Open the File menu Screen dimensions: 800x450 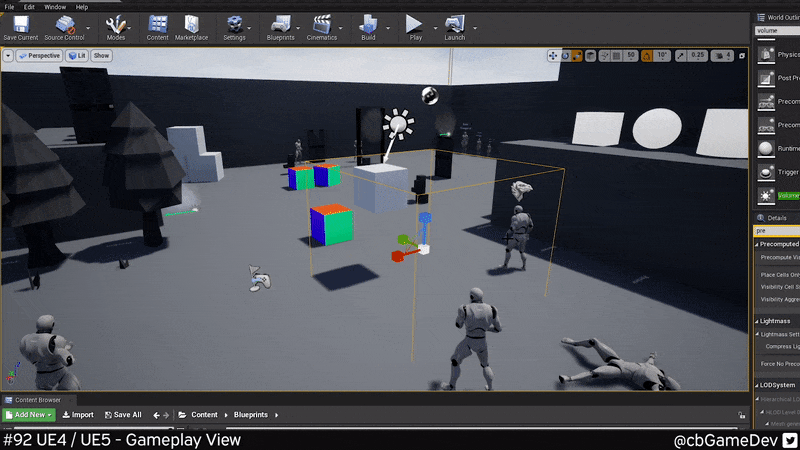9,7
